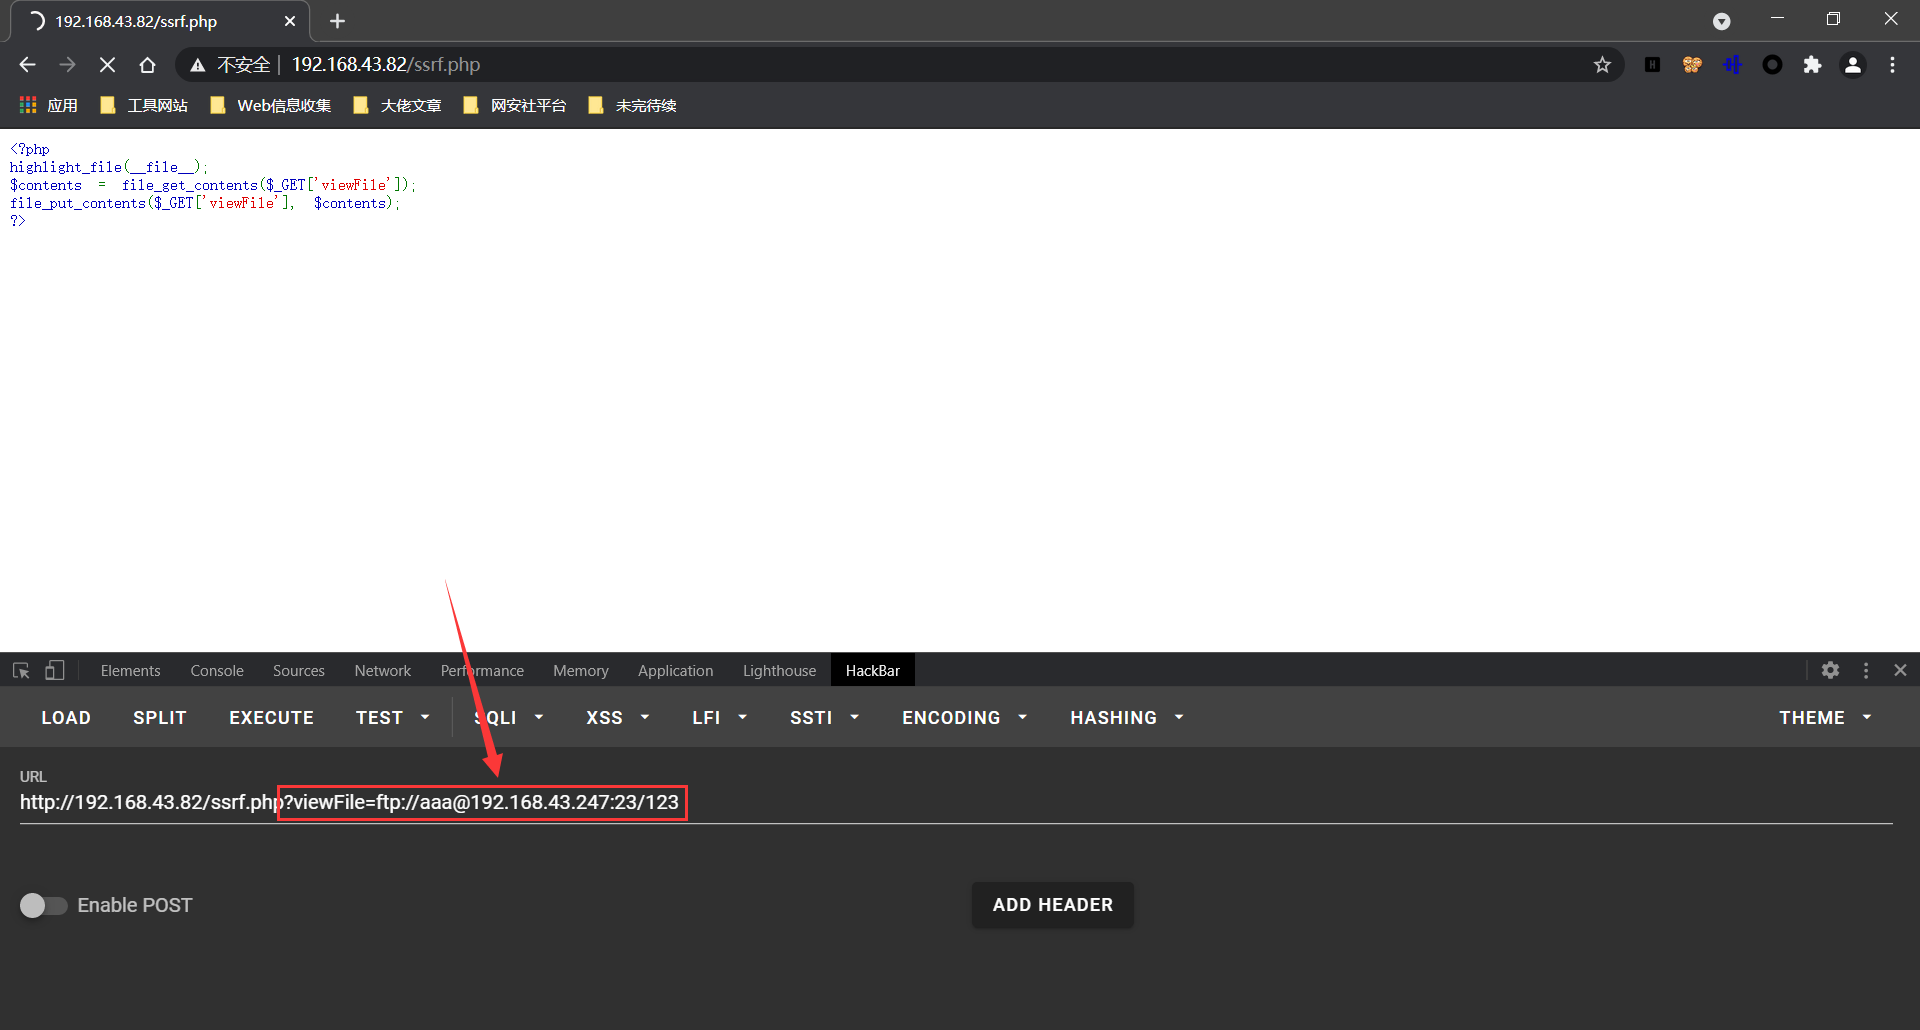Switch to the Network tab
This screenshot has height=1030, width=1920.
(x=382, y=671)
